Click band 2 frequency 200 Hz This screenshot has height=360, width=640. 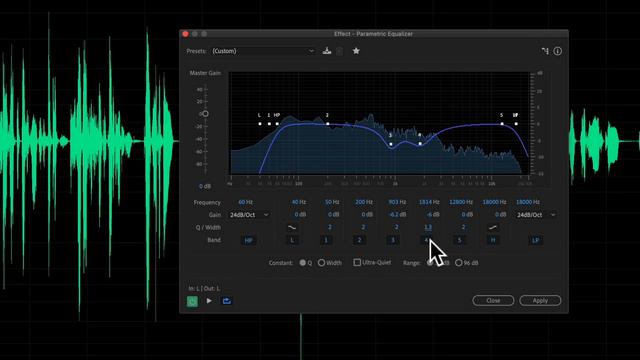coord(364,202)
